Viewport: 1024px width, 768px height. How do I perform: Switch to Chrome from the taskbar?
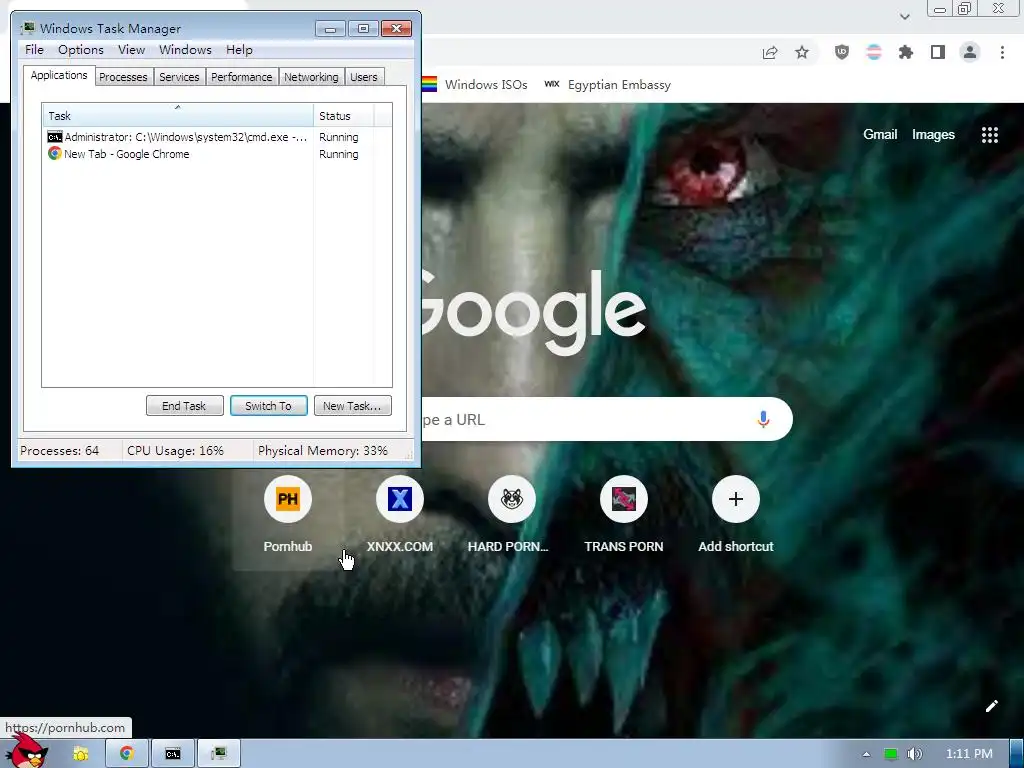[x=127, y=754]
